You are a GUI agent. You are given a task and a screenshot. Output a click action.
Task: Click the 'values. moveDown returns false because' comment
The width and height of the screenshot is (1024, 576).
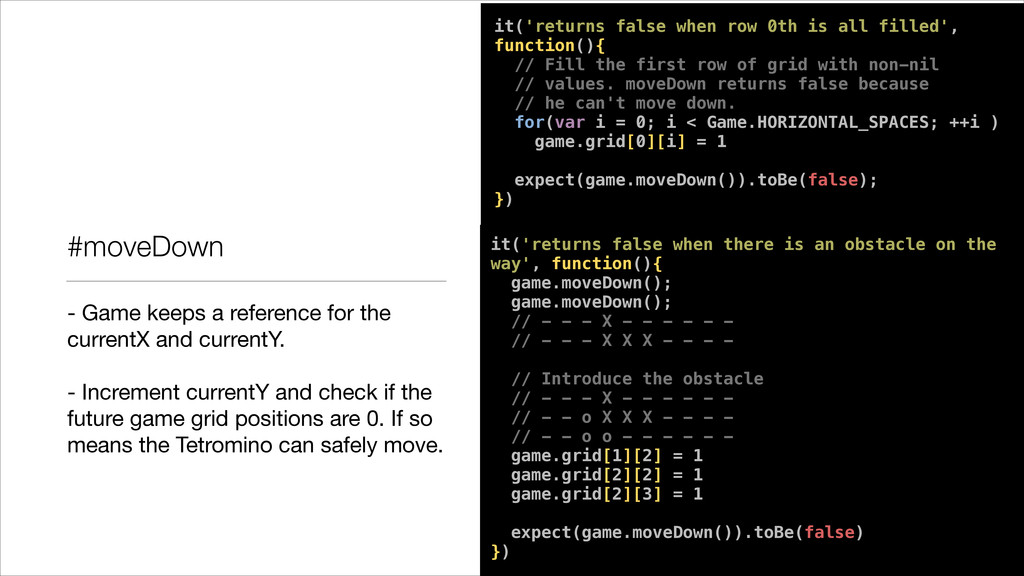(721, 84)
